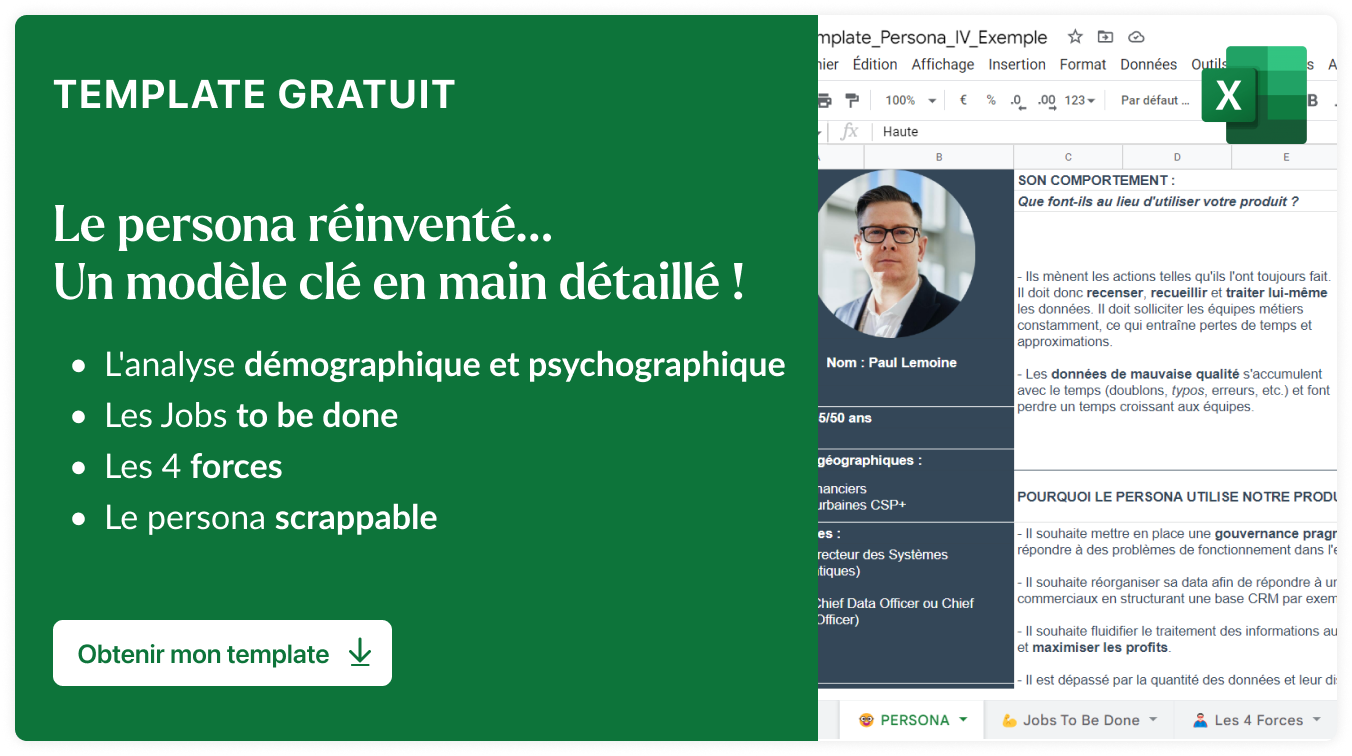Viewport: 1352px width, 756px height.
Task: Open the Par défaut font dropdown
Action: pos(1156,100)
